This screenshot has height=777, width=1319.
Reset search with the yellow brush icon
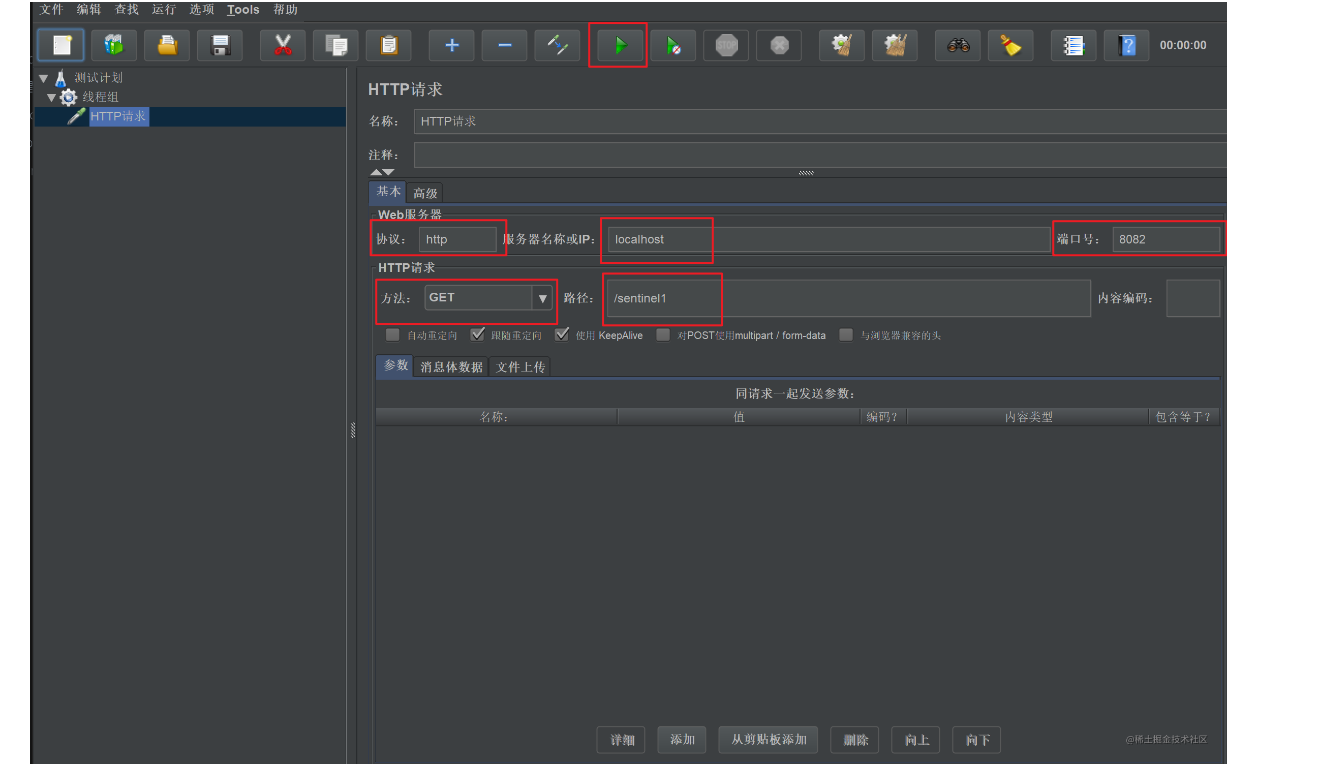pyautogui.click(x=1011, y=45)
